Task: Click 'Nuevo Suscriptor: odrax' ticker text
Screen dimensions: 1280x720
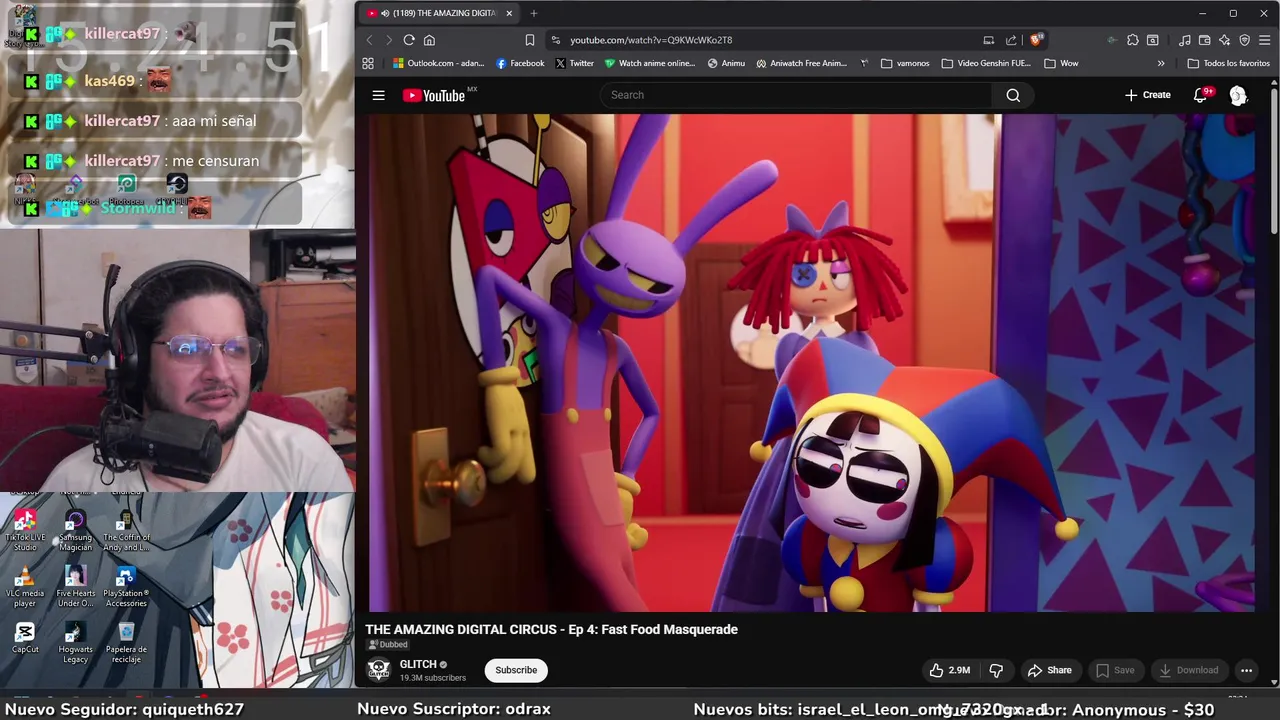Action: click(x=454, y=709)
